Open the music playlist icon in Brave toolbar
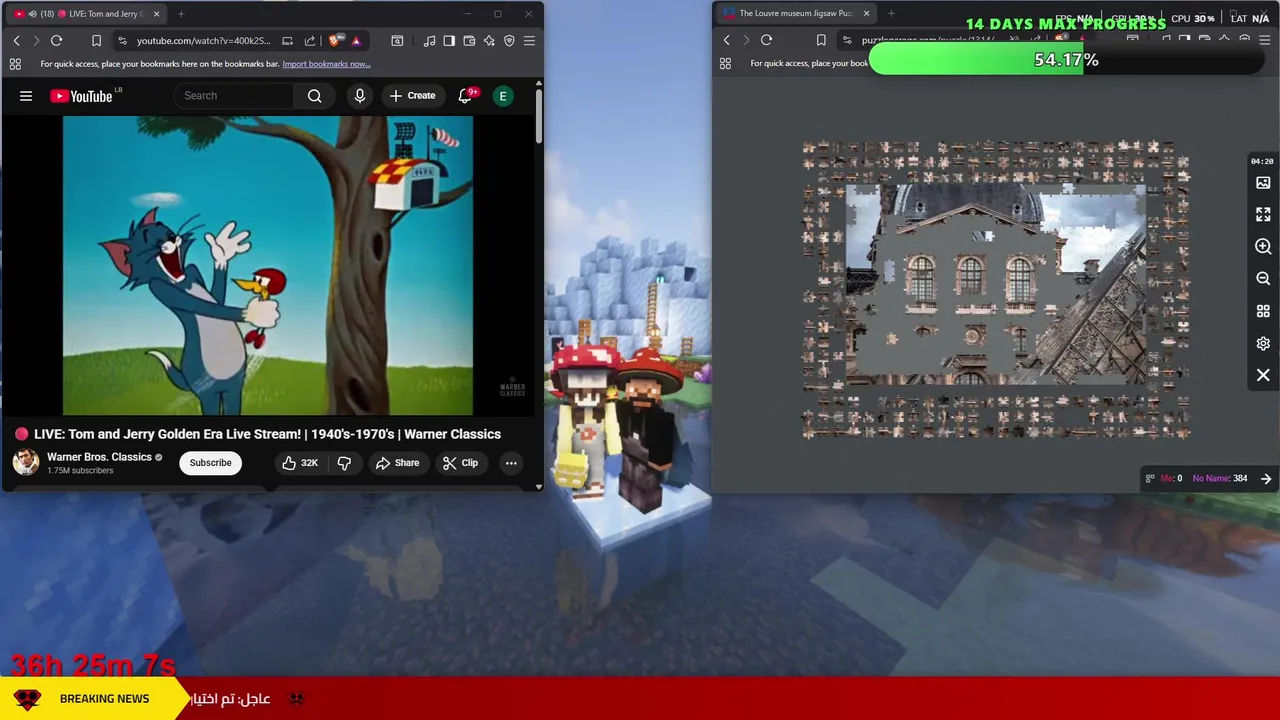This screenshot has width=1280, height=720. pos(429,41)
